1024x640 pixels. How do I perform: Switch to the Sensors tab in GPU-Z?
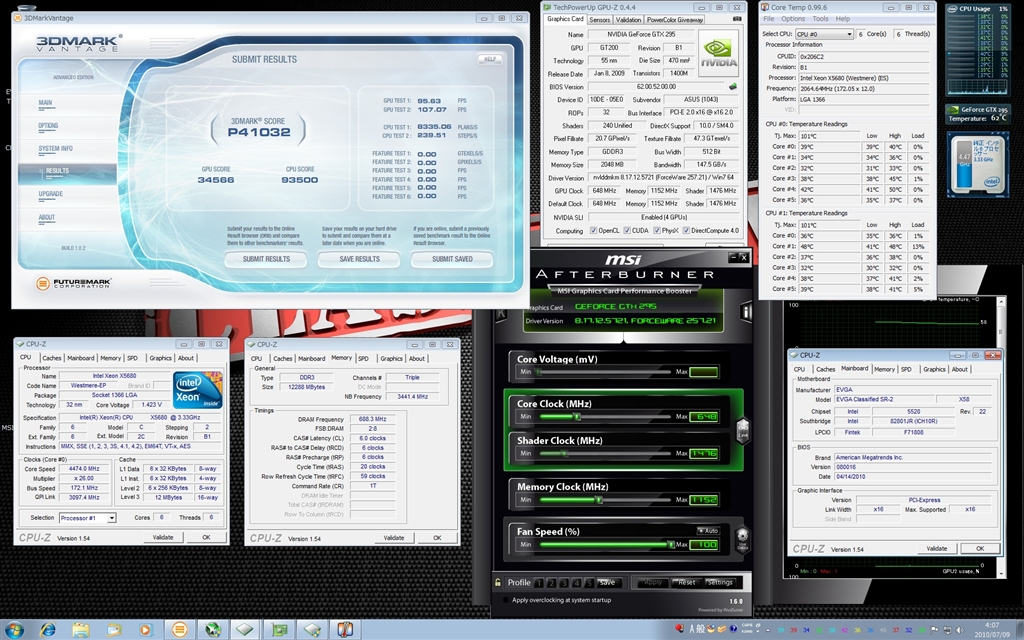coord(600,19)
